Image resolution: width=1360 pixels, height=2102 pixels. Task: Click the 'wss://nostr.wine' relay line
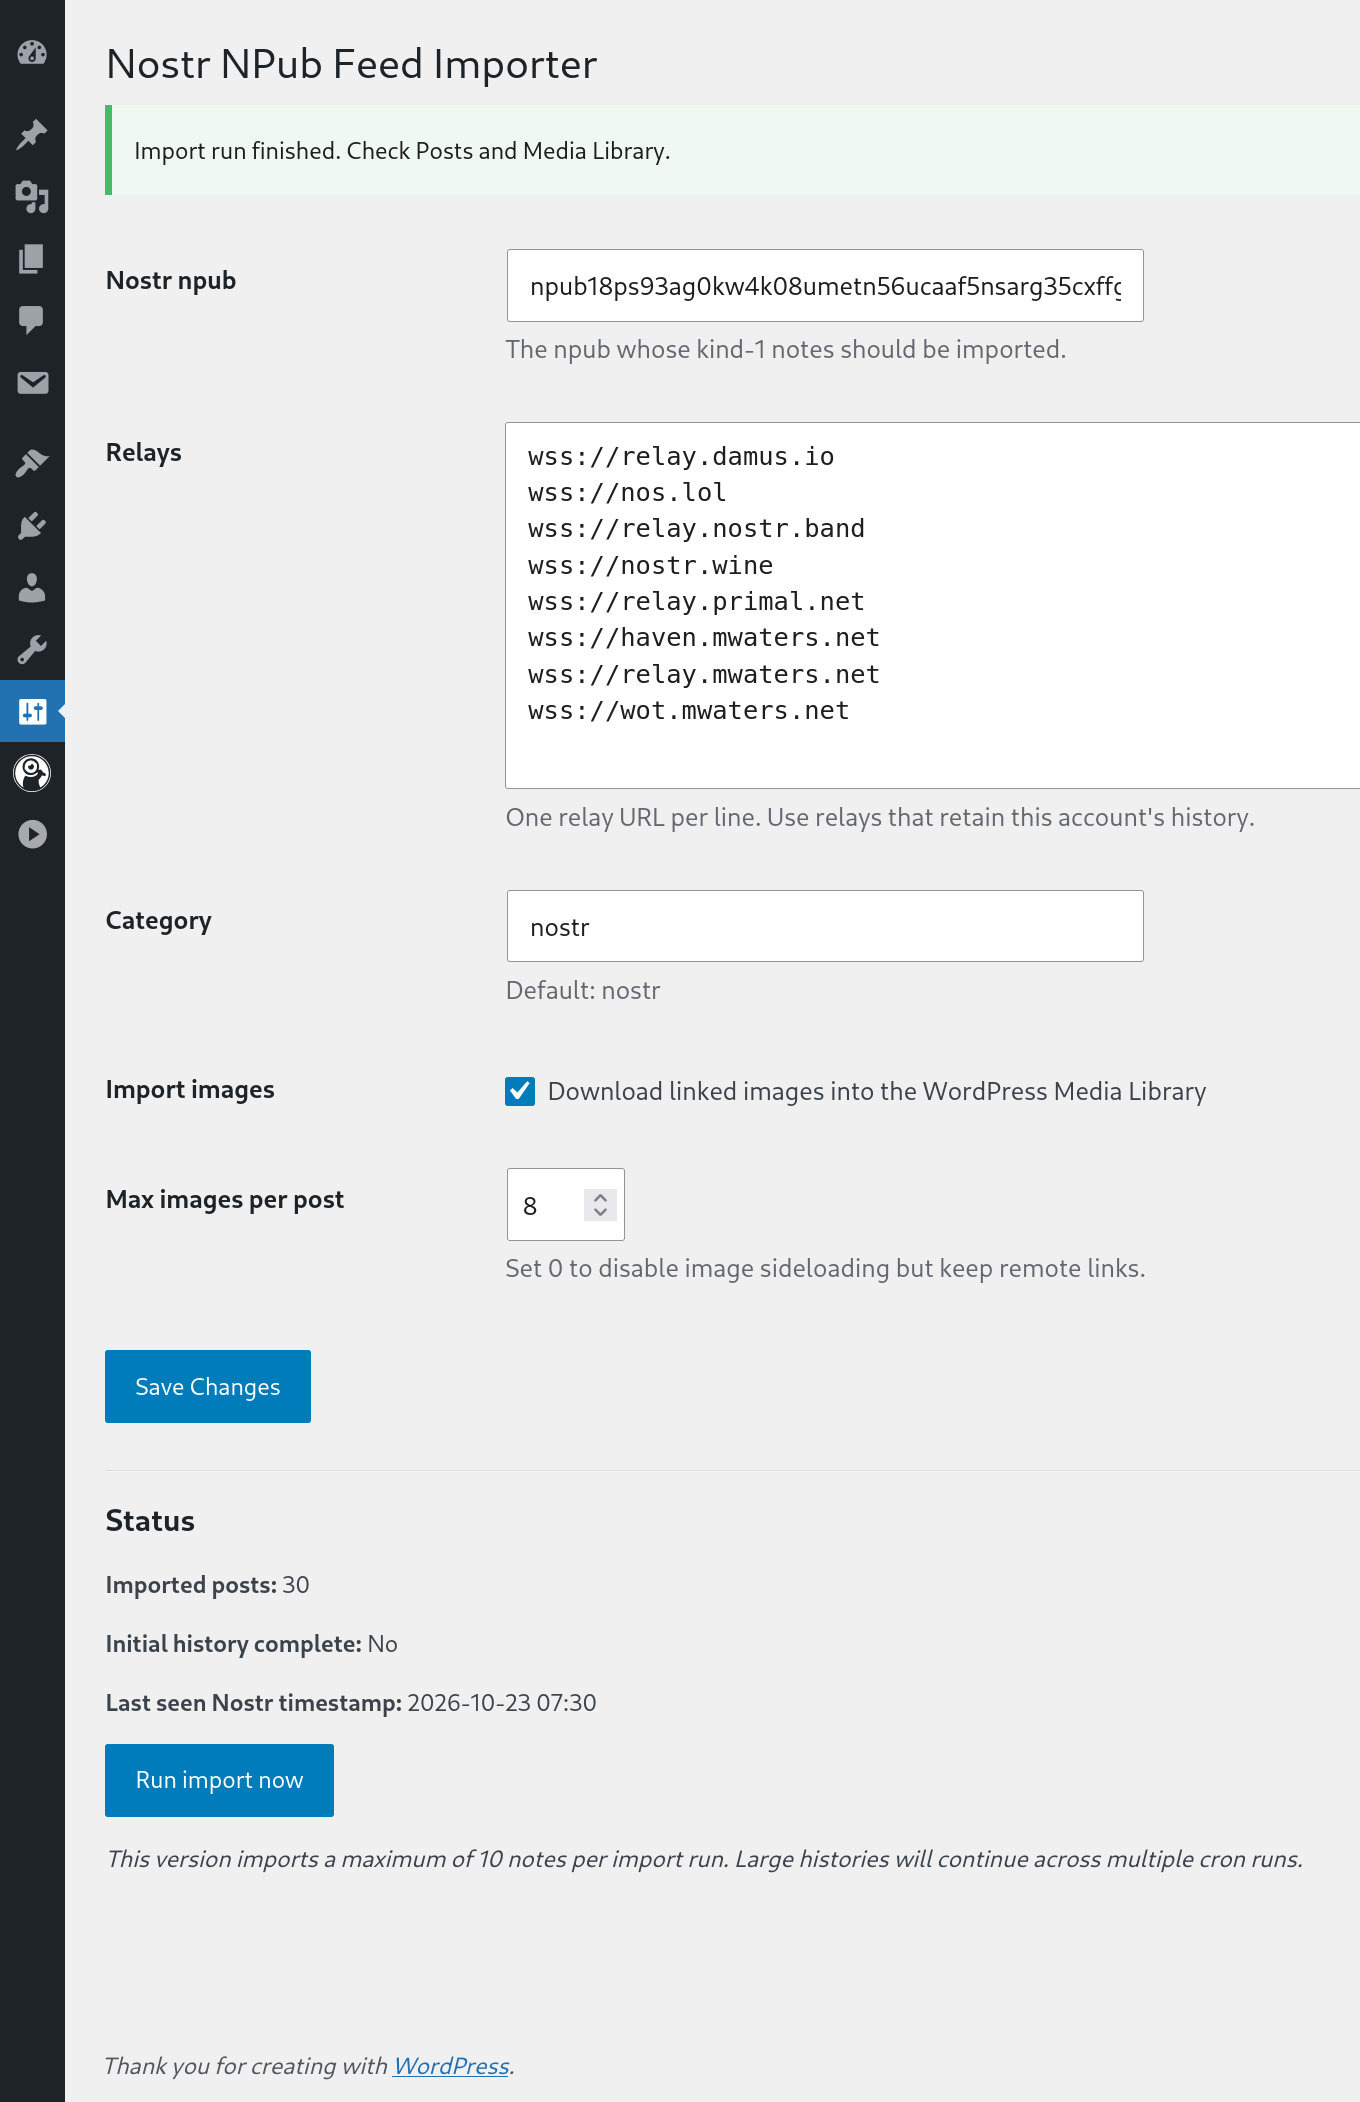point(651,565)
